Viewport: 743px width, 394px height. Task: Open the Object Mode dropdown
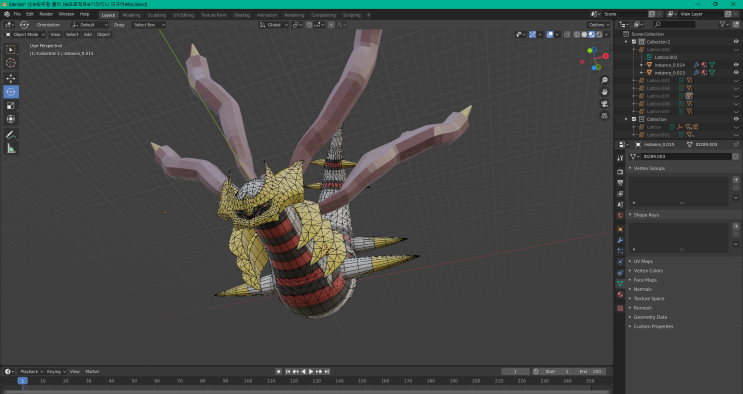tap(25, 35)
